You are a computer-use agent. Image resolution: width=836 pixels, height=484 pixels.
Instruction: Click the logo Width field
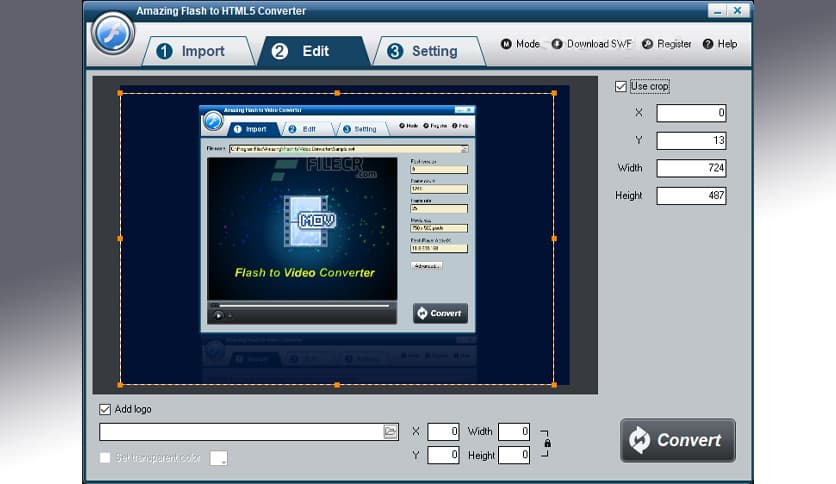(x=514, y=431)
